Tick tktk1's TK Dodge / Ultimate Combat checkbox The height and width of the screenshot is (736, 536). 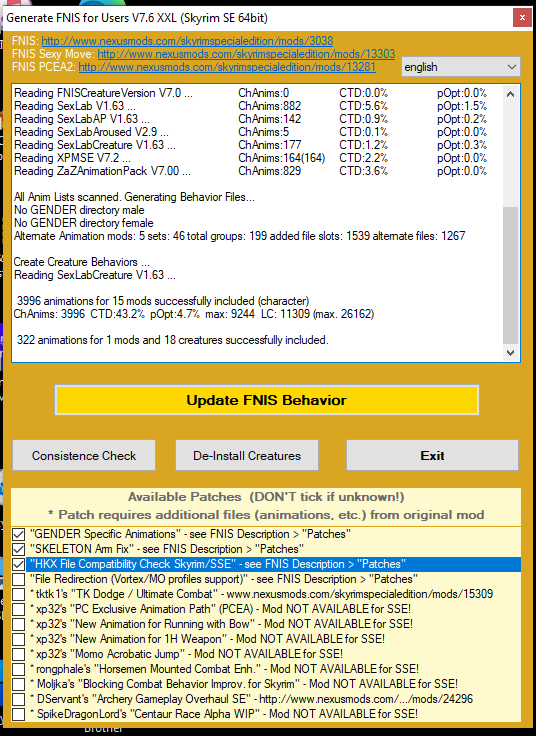coord(19,594)
